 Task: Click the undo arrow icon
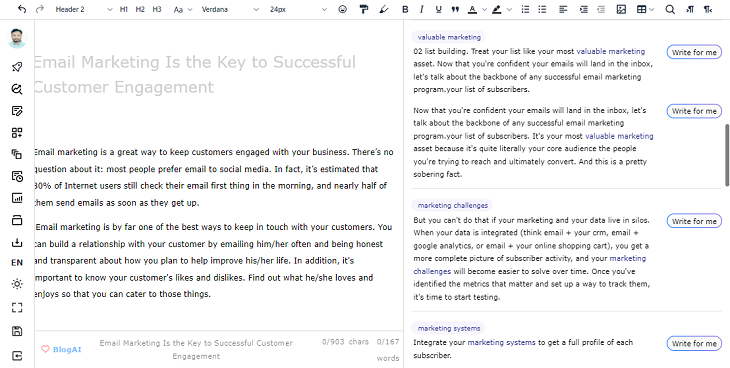(x=22, y=9)
